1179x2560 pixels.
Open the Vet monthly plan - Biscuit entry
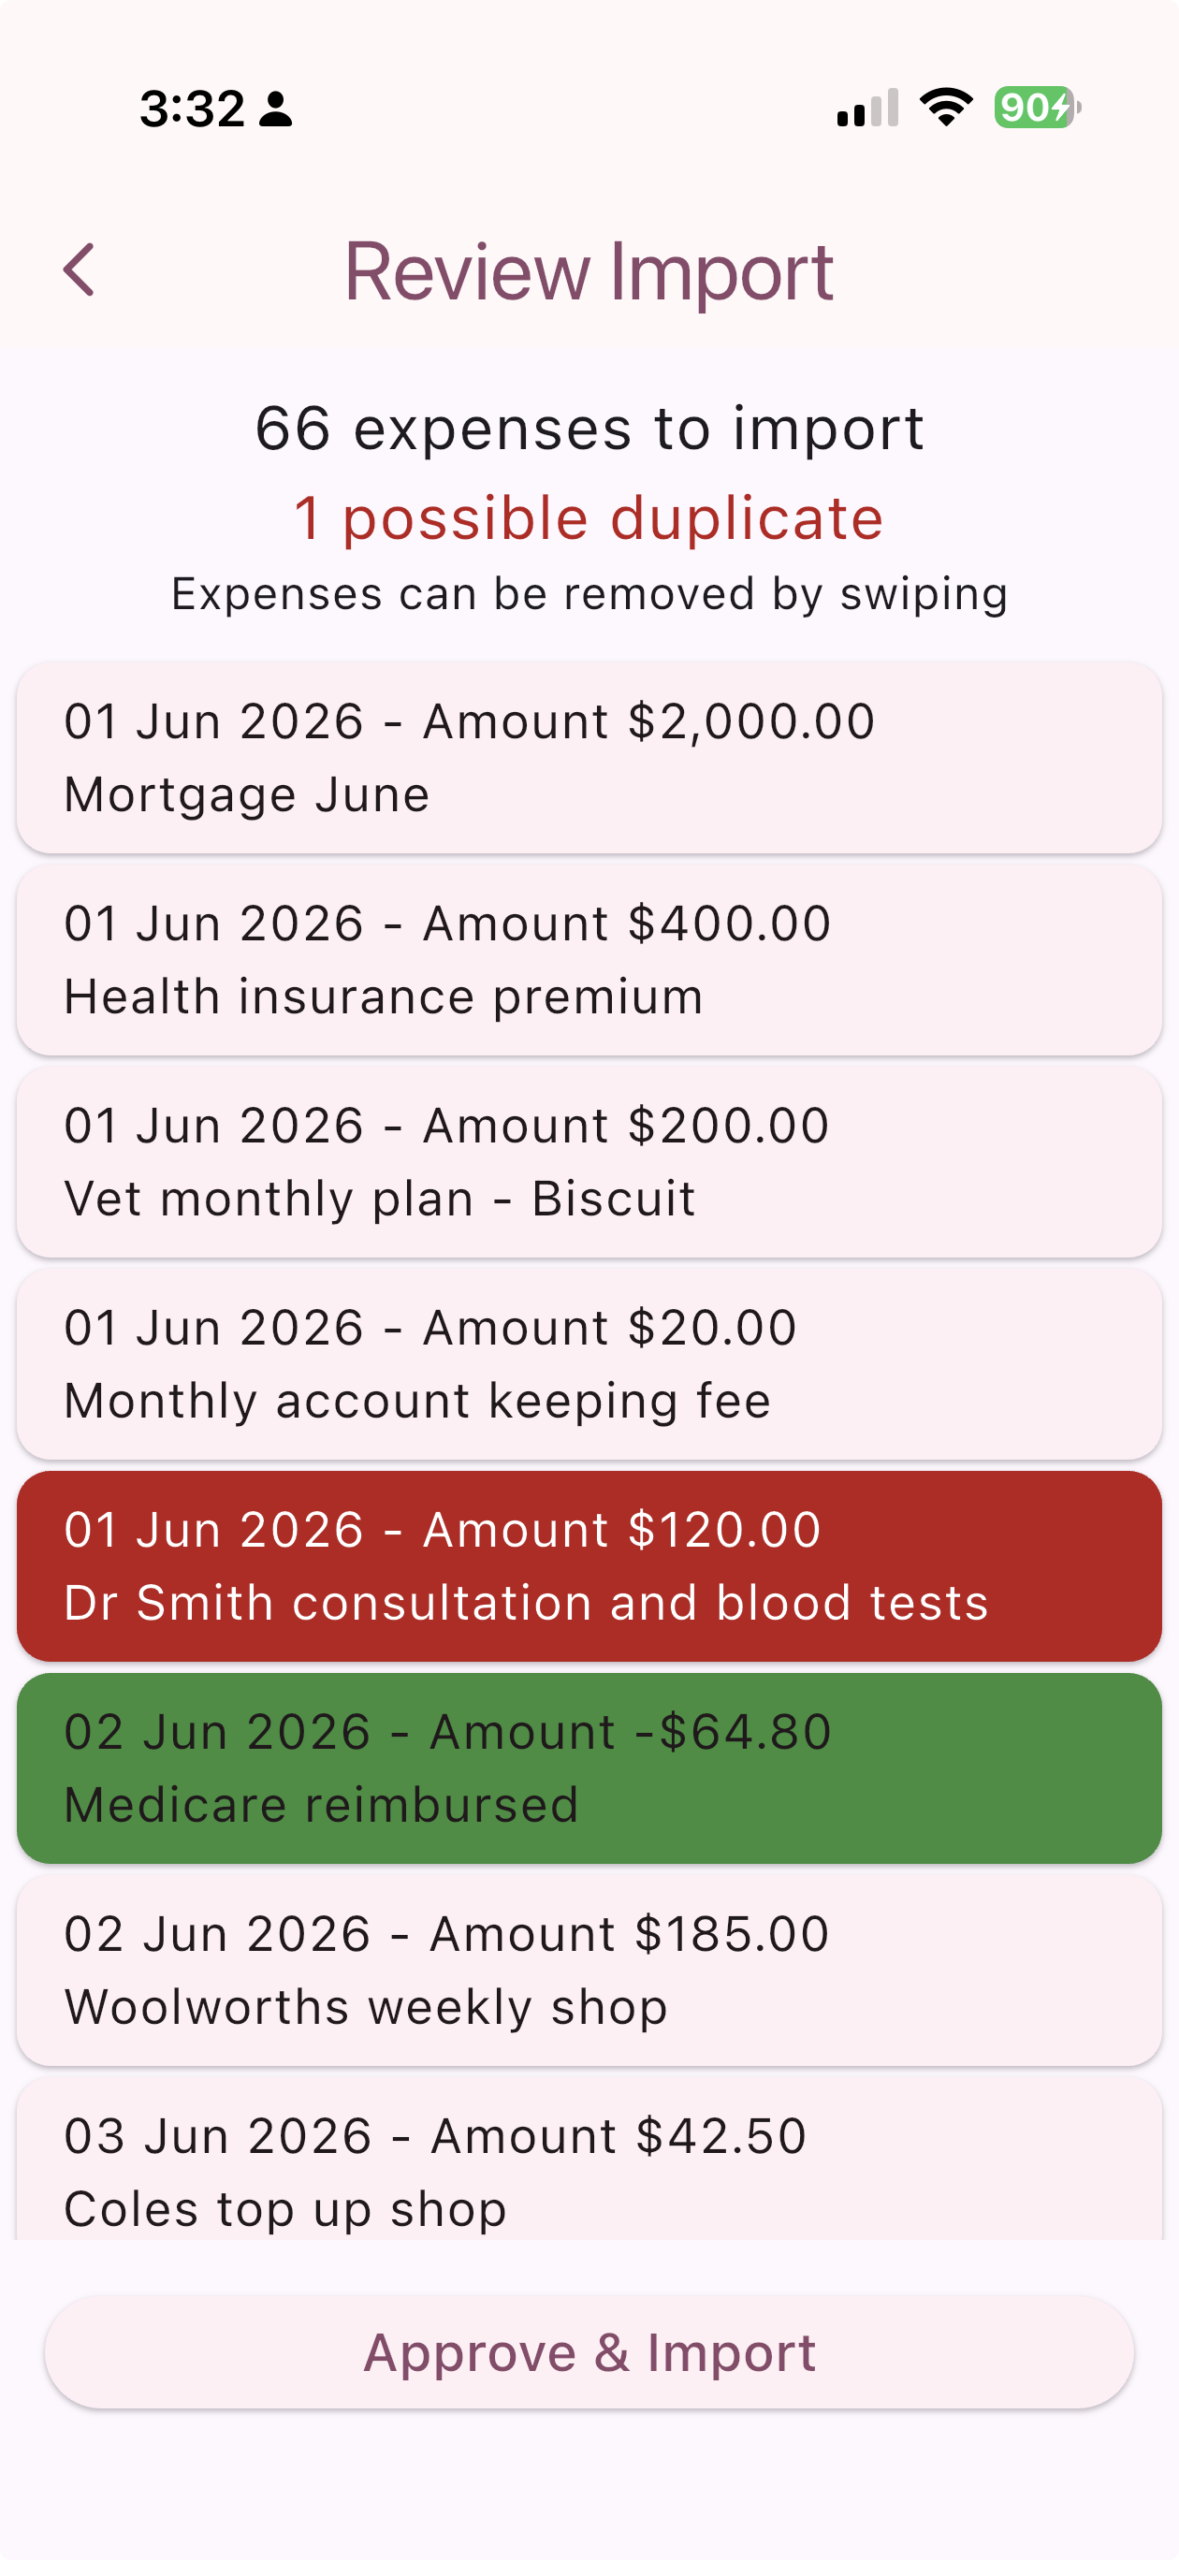click(x=589, y=1161)
